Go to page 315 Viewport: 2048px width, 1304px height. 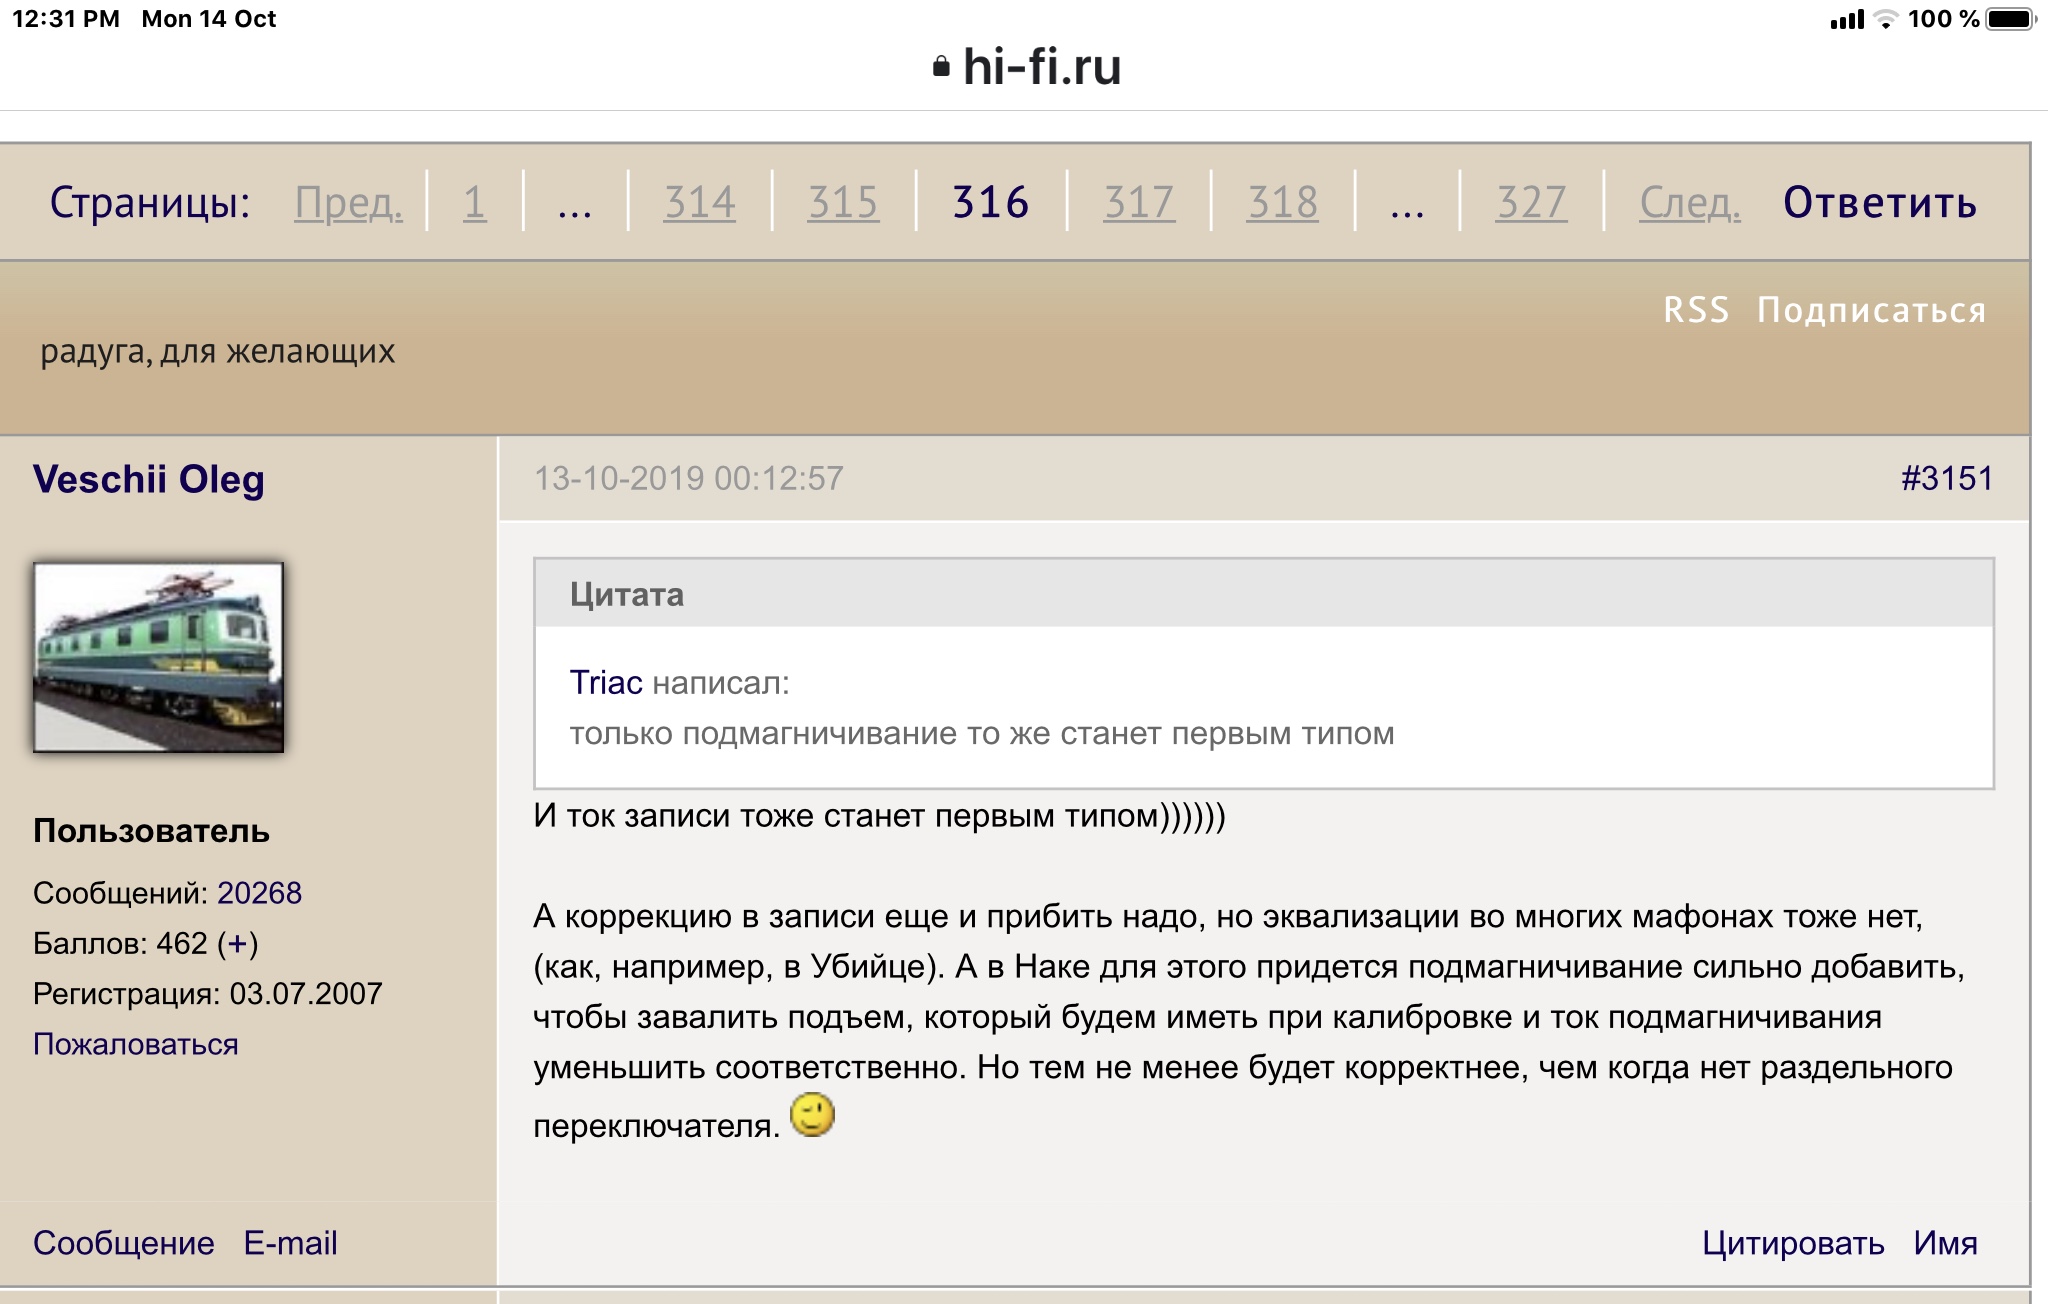[843, 202]
